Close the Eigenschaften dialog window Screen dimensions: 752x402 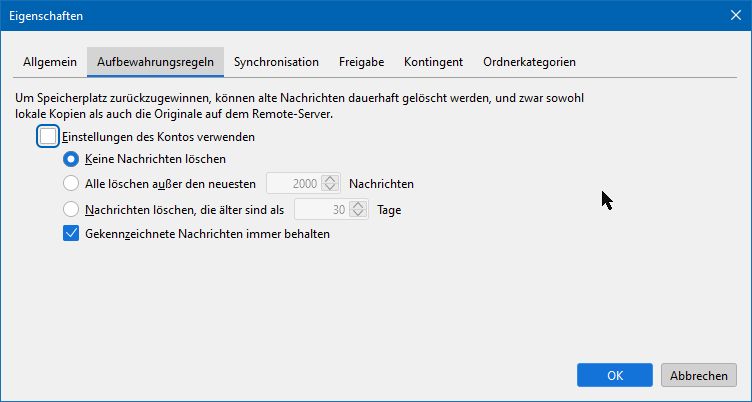click(x=733, y=15)
